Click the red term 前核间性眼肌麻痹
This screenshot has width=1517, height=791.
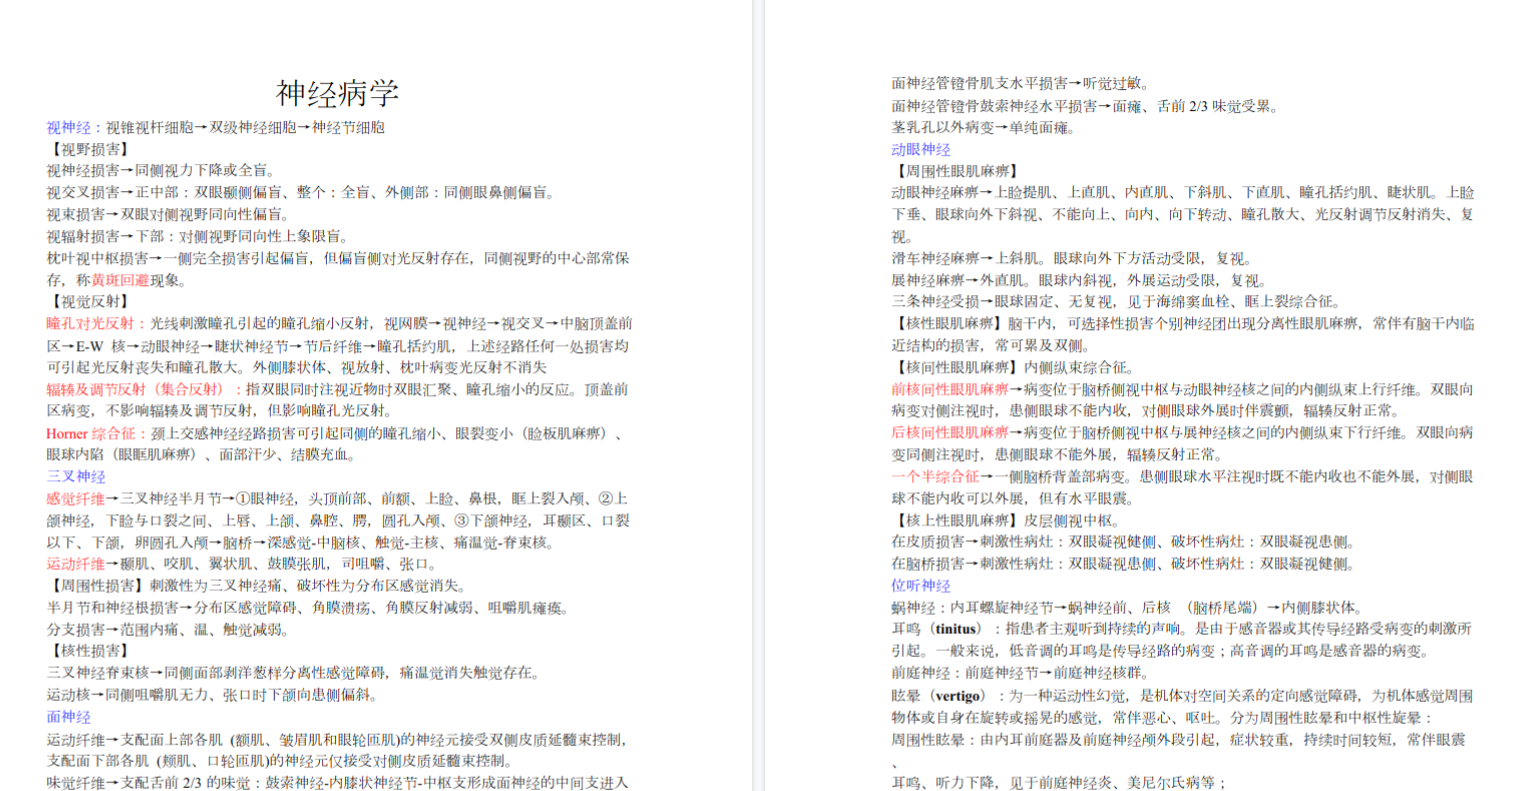tap(949, 389)
